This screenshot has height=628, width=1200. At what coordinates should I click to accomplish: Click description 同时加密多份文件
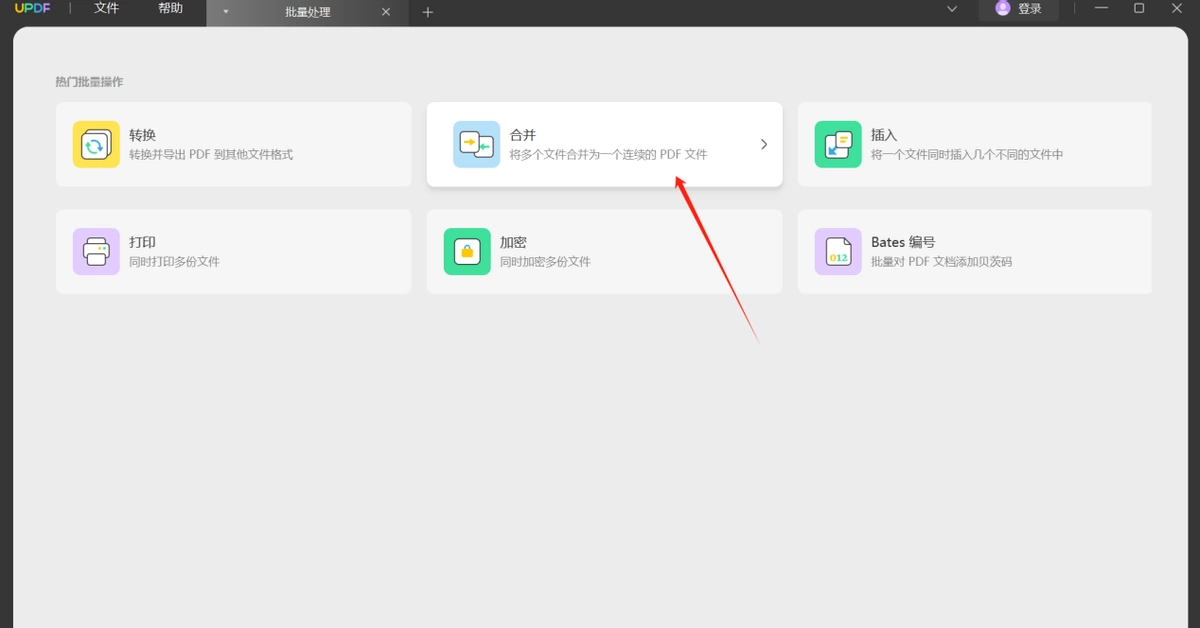pyautogui.click(x=545, y=262)
